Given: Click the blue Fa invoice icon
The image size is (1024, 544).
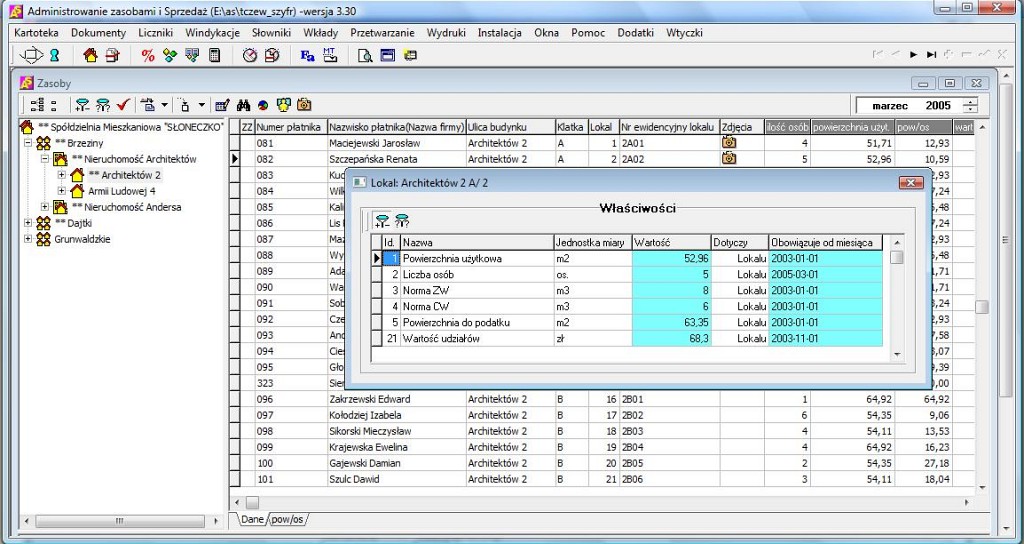Looking at the screenshot, I should click(308, 56).
